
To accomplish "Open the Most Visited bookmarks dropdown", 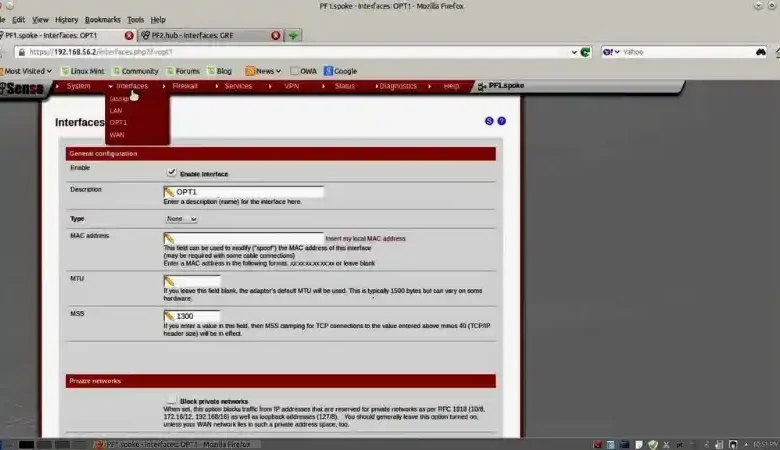I will [x=26, y=71].
